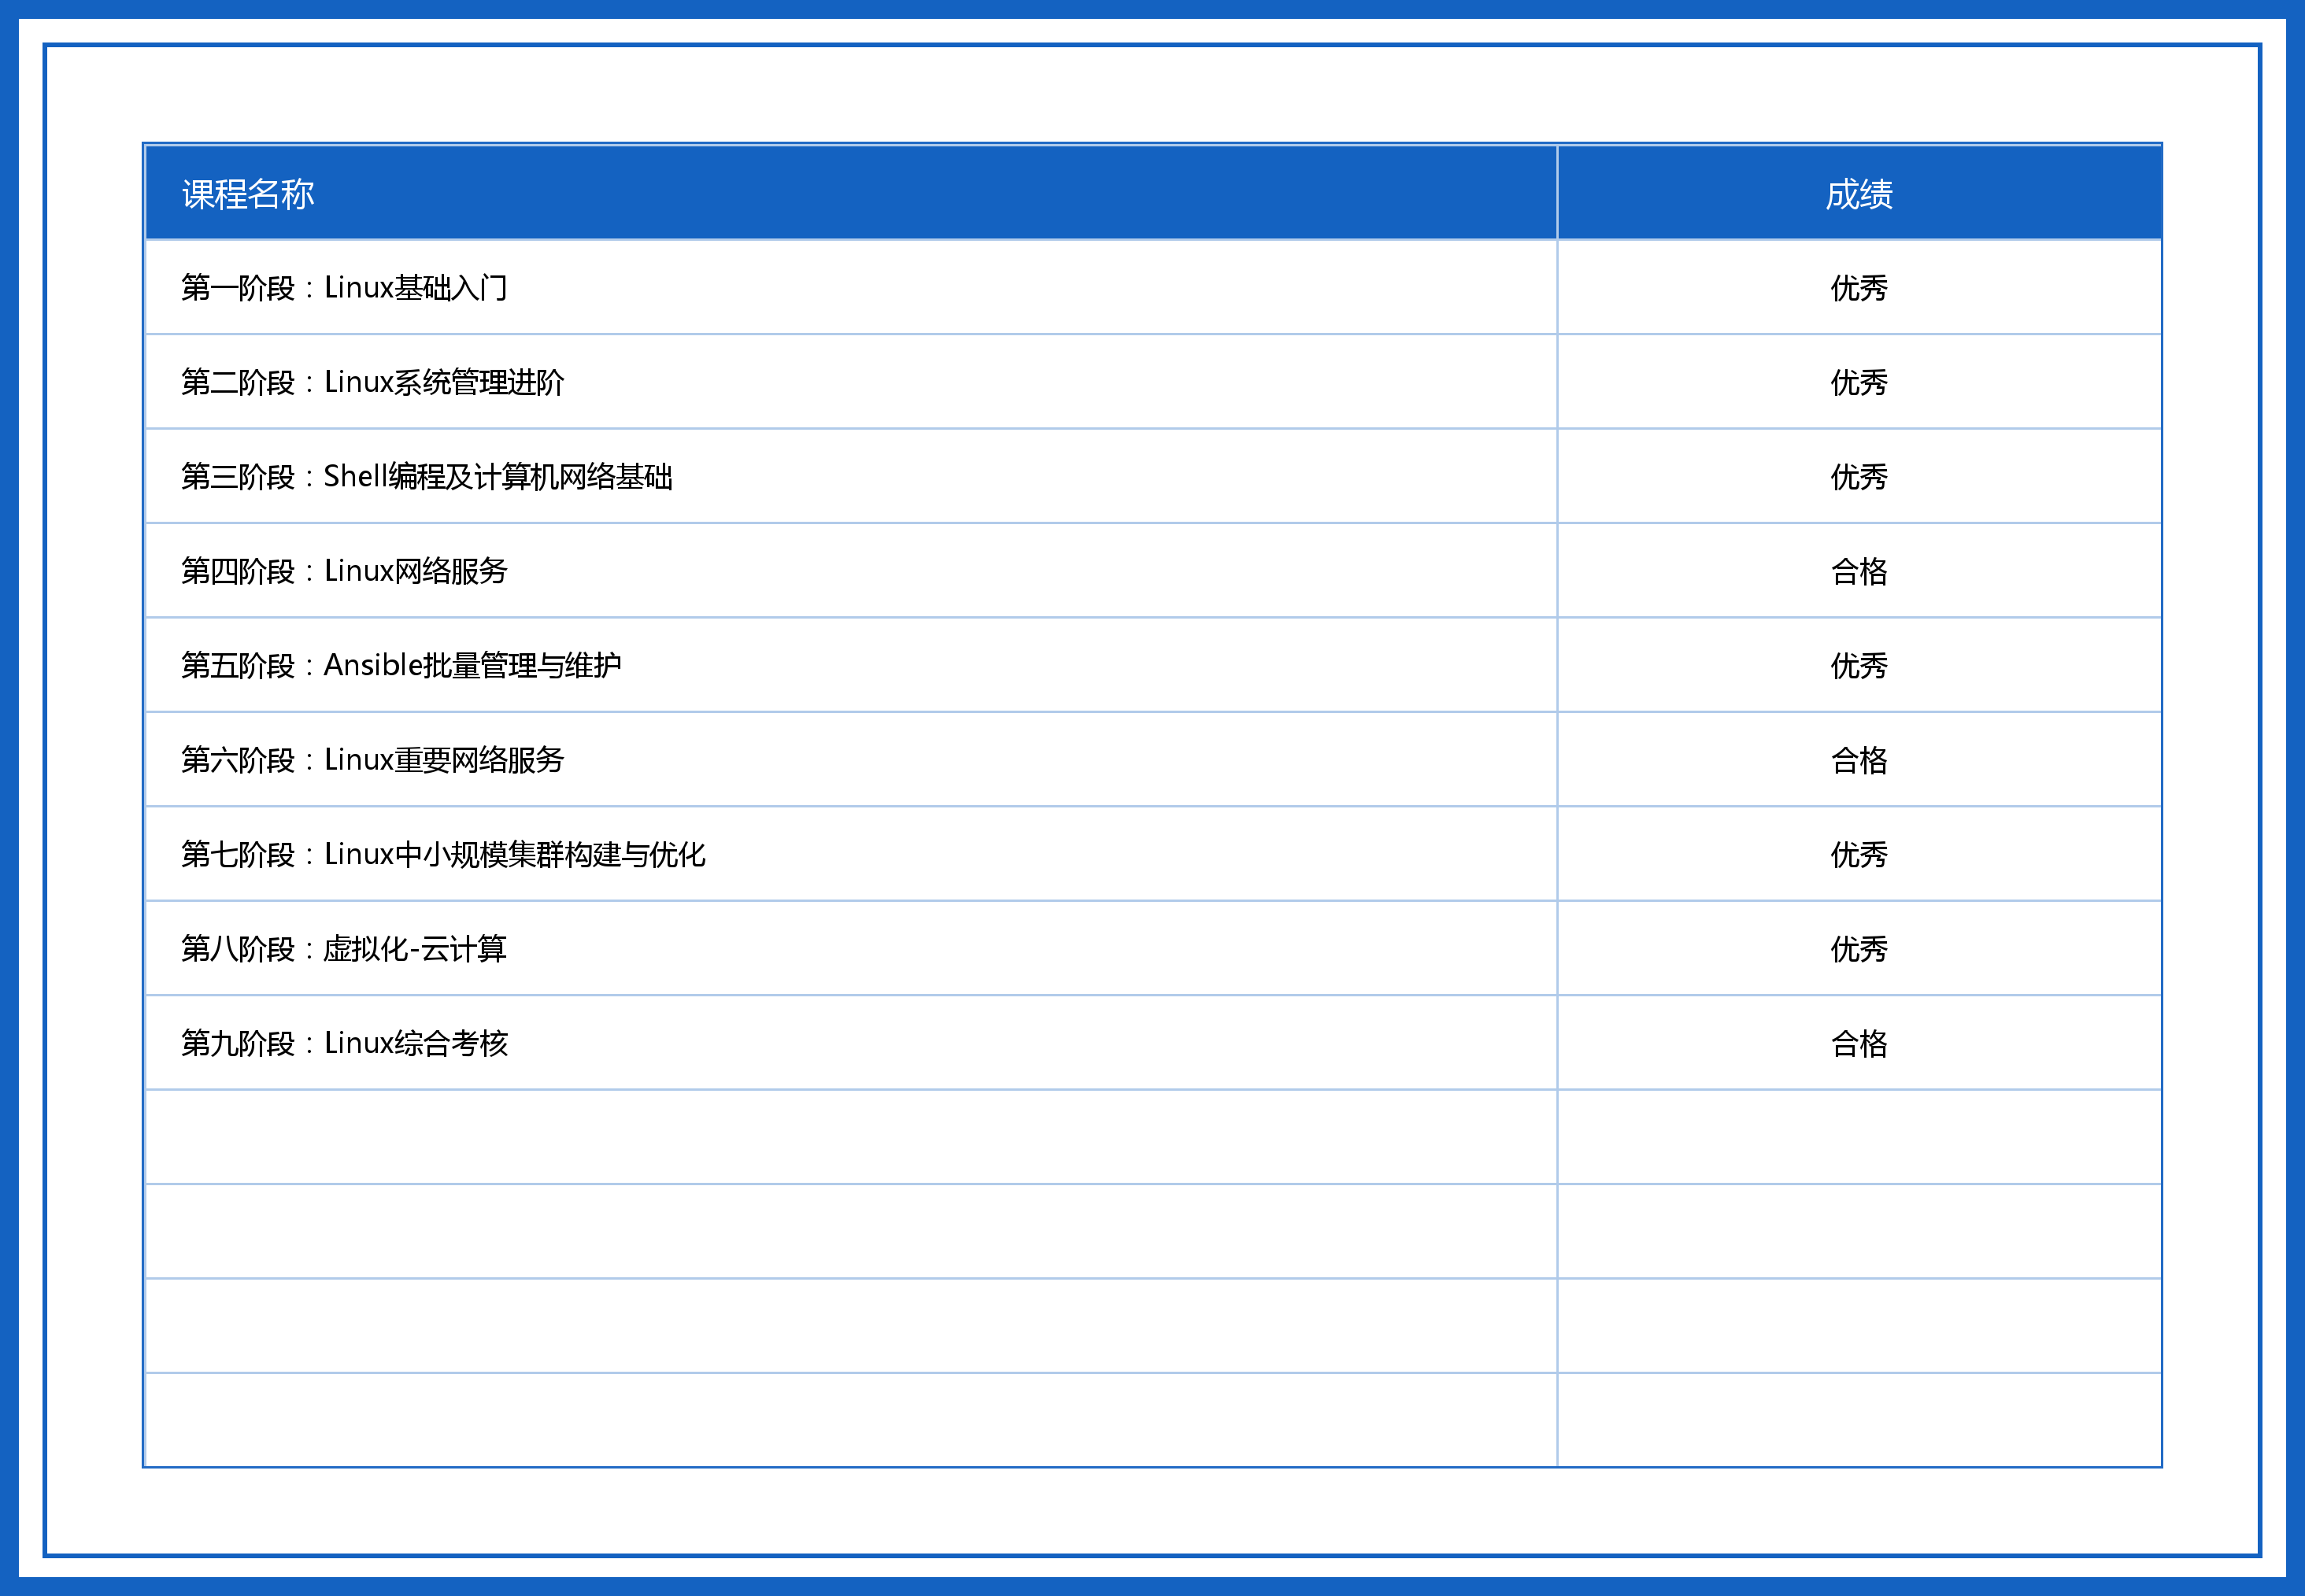The width and height of the screenshot is (2305, 1596).
Task: Click 第三阶段：Shell编程及计算机网络基础 cell
Action: [x=426, y=477]
